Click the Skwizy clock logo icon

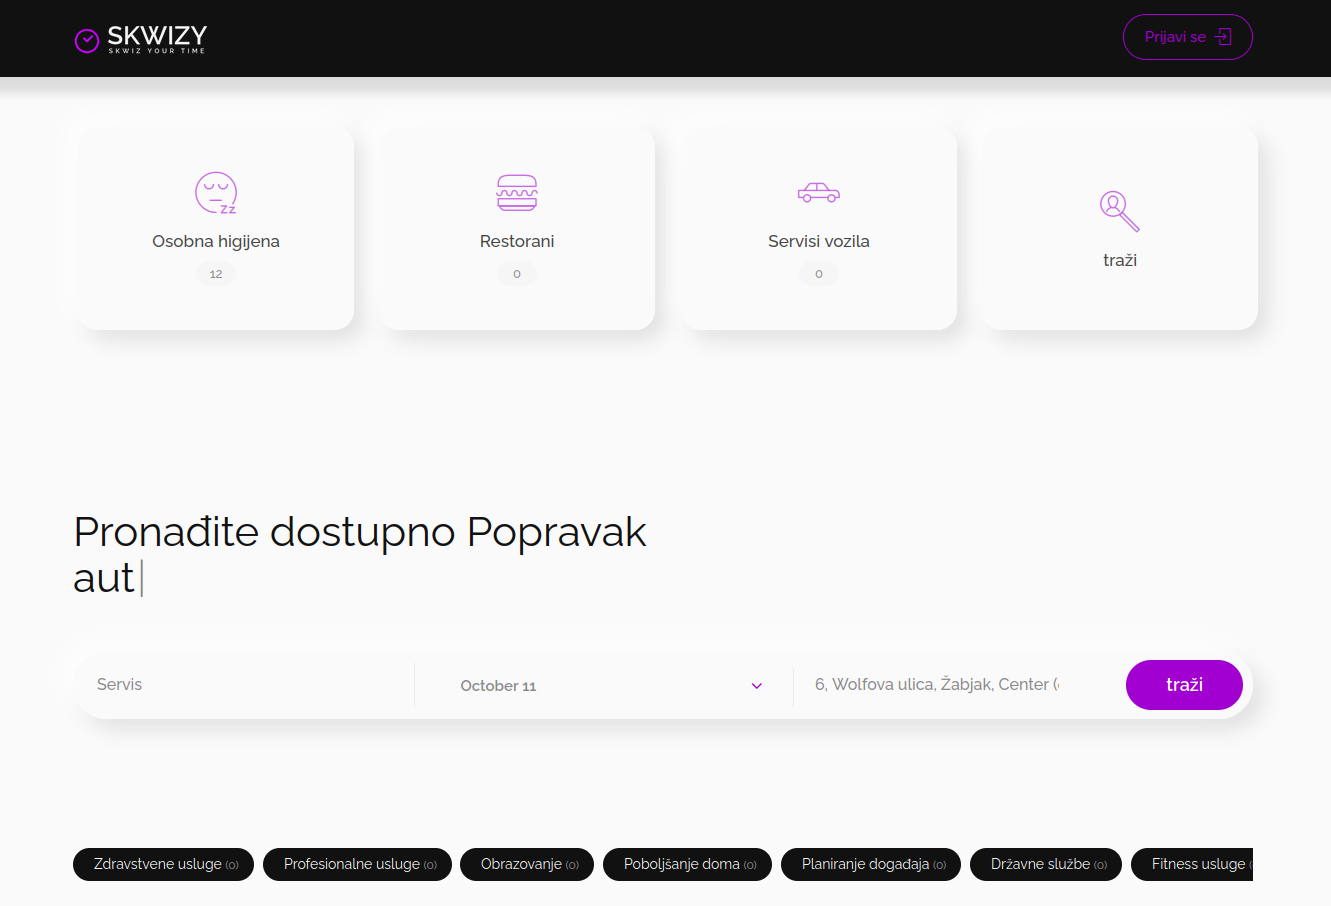pyautogui.click(x=87, y=40)
